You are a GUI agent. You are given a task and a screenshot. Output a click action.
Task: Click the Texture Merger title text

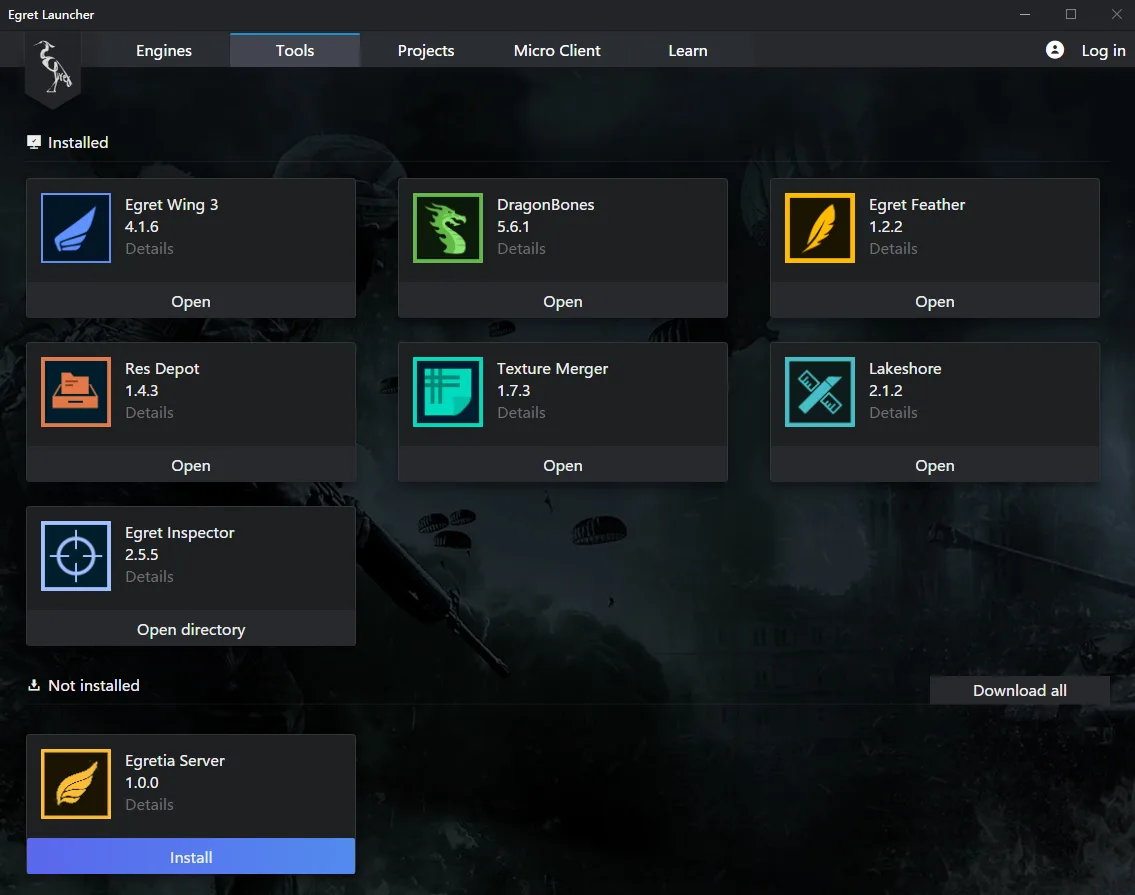coord(552,369)
